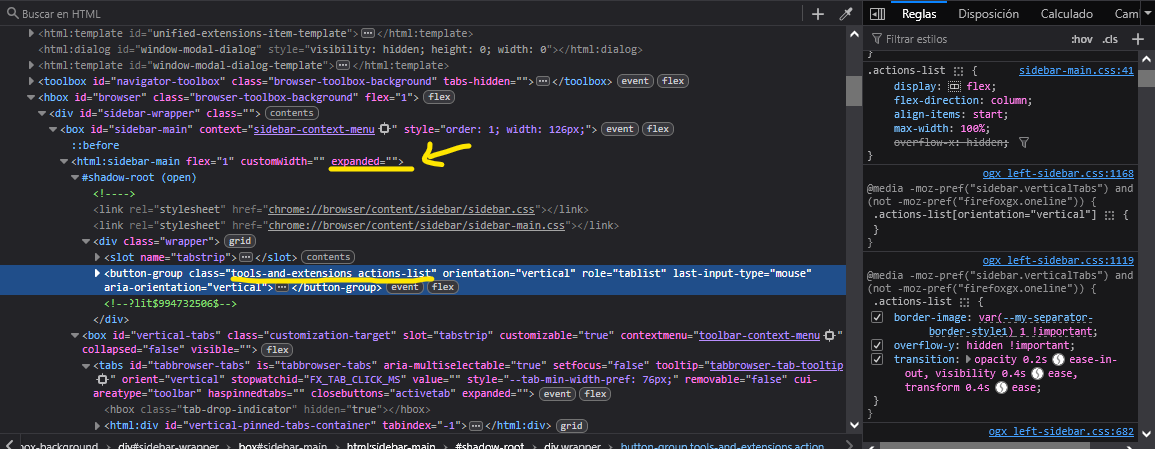The image size is (1155, 449).
Task: Click selector highlighter for .actions-list[orientation="vertical"]
Action: pyautogui.click(x=1109, y=215)
